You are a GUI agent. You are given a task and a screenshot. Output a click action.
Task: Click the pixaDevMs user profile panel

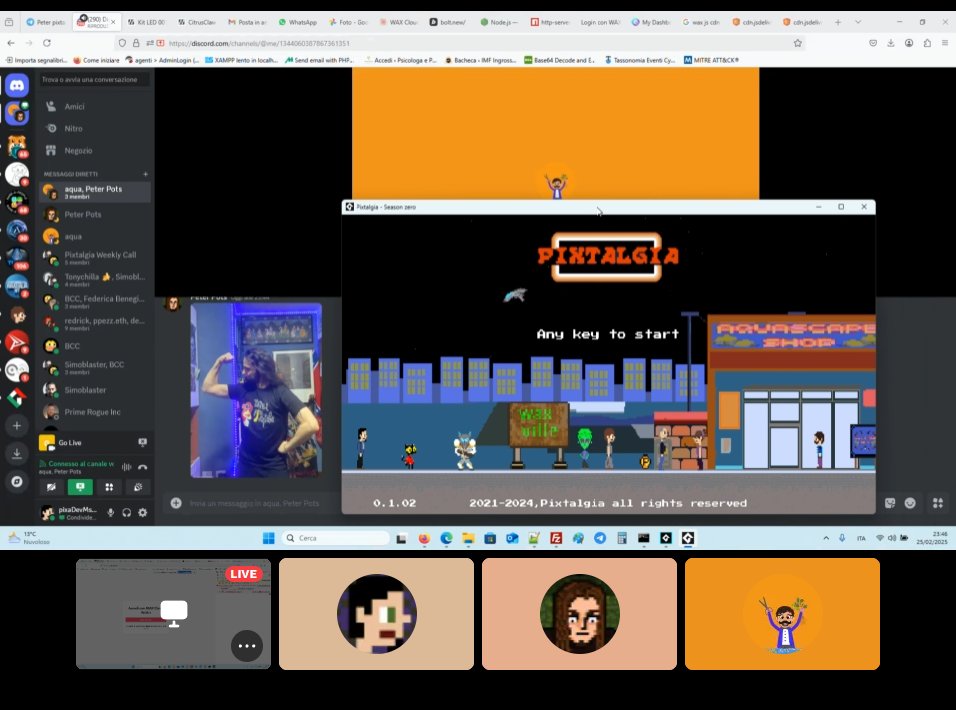click(69, 513)
